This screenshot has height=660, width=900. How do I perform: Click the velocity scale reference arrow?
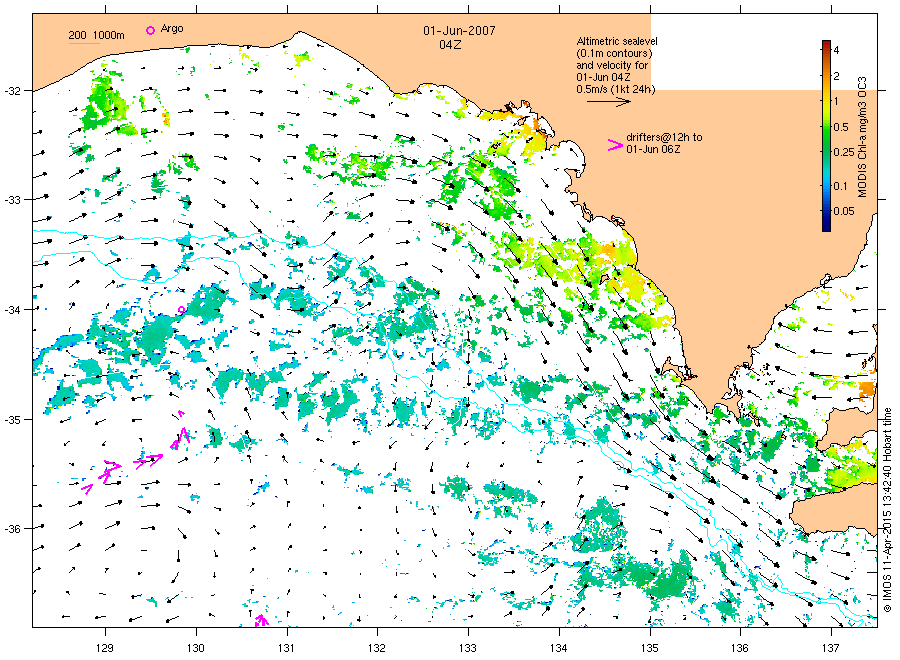pyautogui.click(x=608, y=102)
